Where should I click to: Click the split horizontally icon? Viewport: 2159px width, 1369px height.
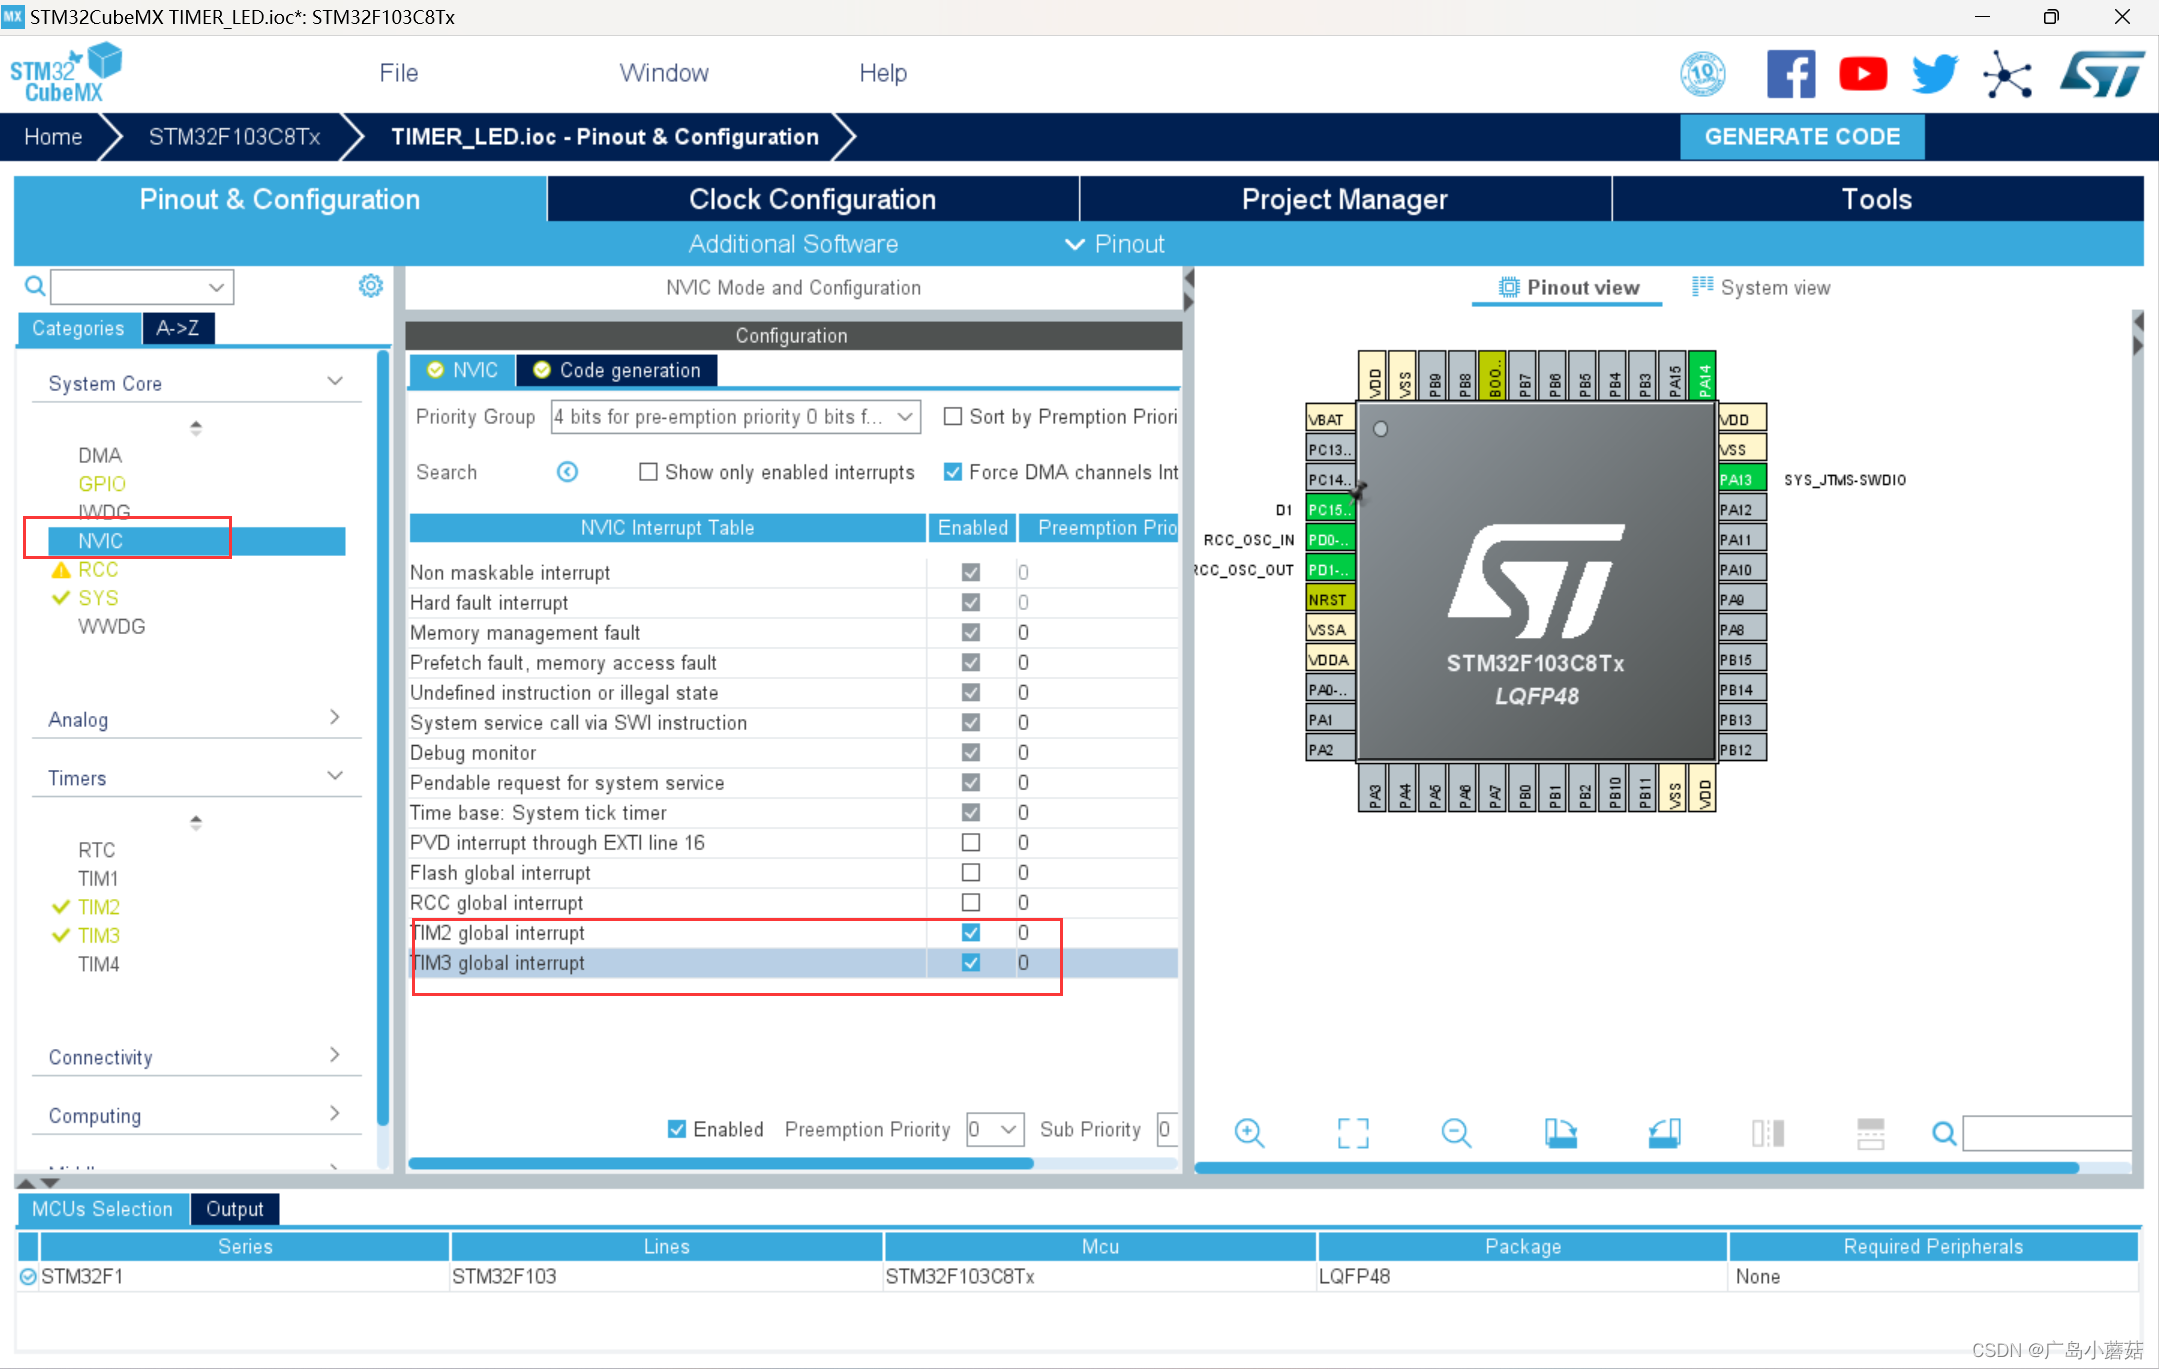click(1870, 1133)
